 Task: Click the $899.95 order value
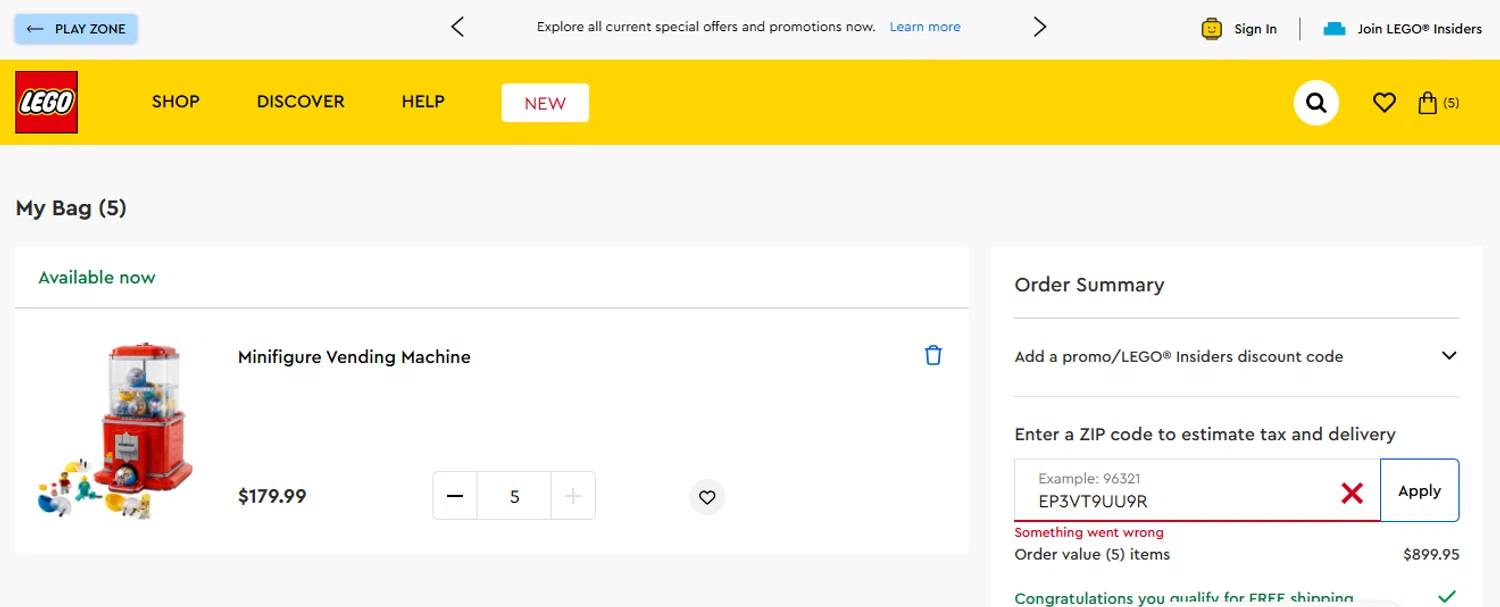(1431, 554)
